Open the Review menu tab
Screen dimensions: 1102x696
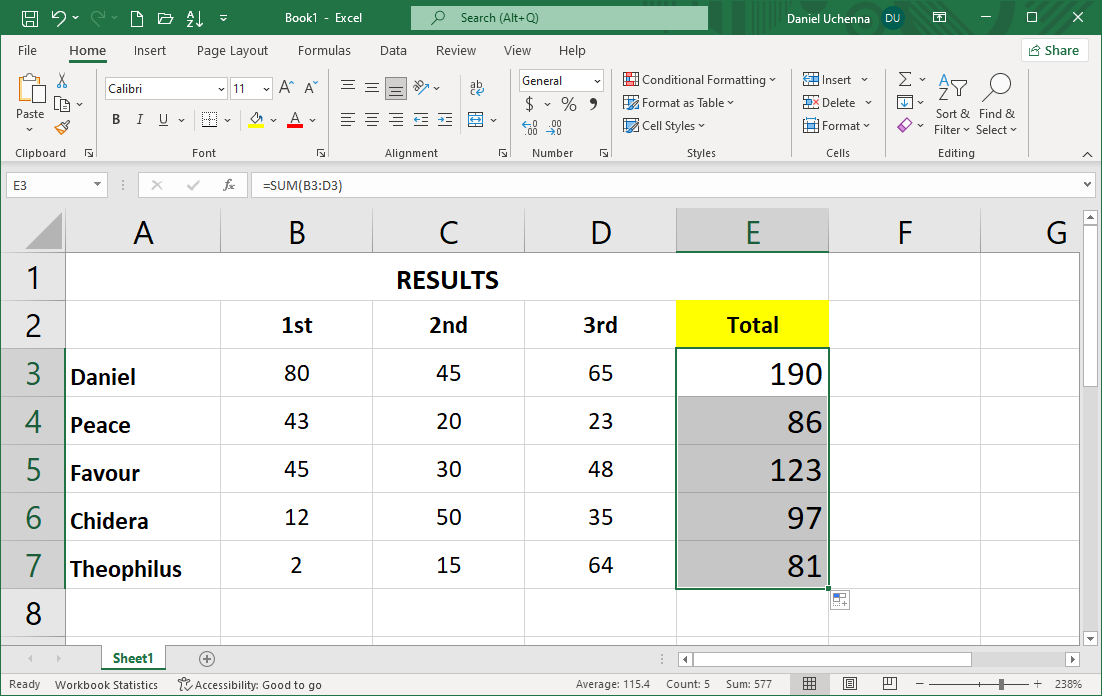(456, 50)
